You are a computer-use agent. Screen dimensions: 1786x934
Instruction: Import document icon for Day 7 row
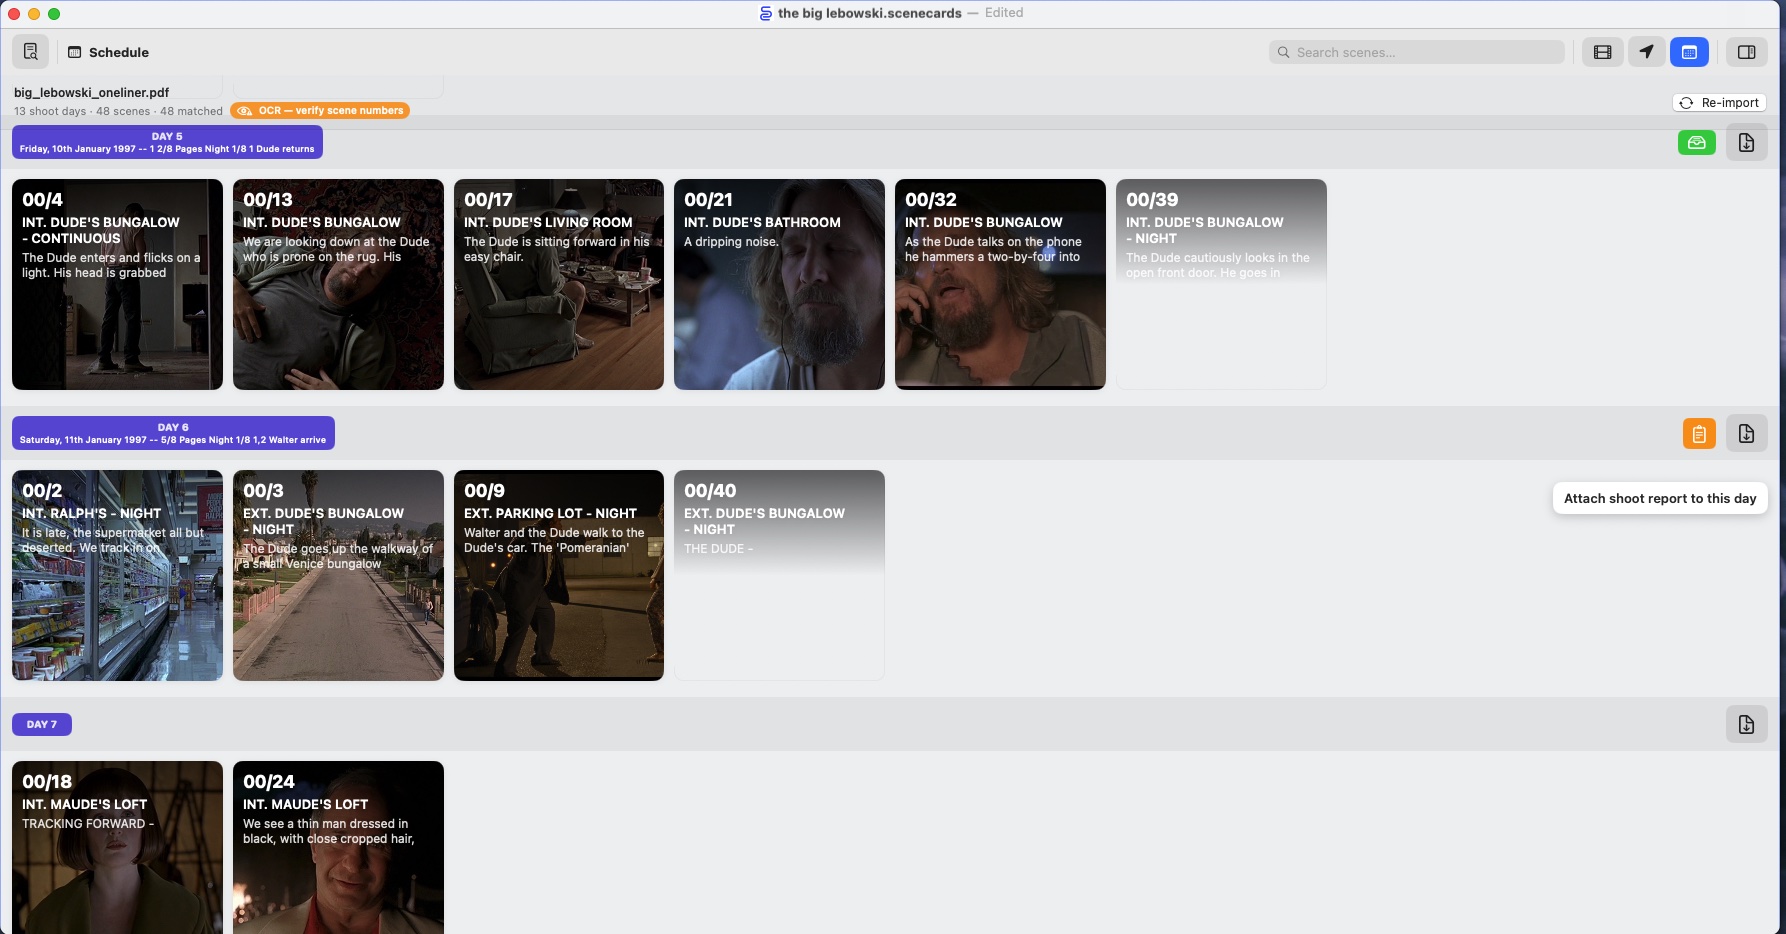point(1746,725)
